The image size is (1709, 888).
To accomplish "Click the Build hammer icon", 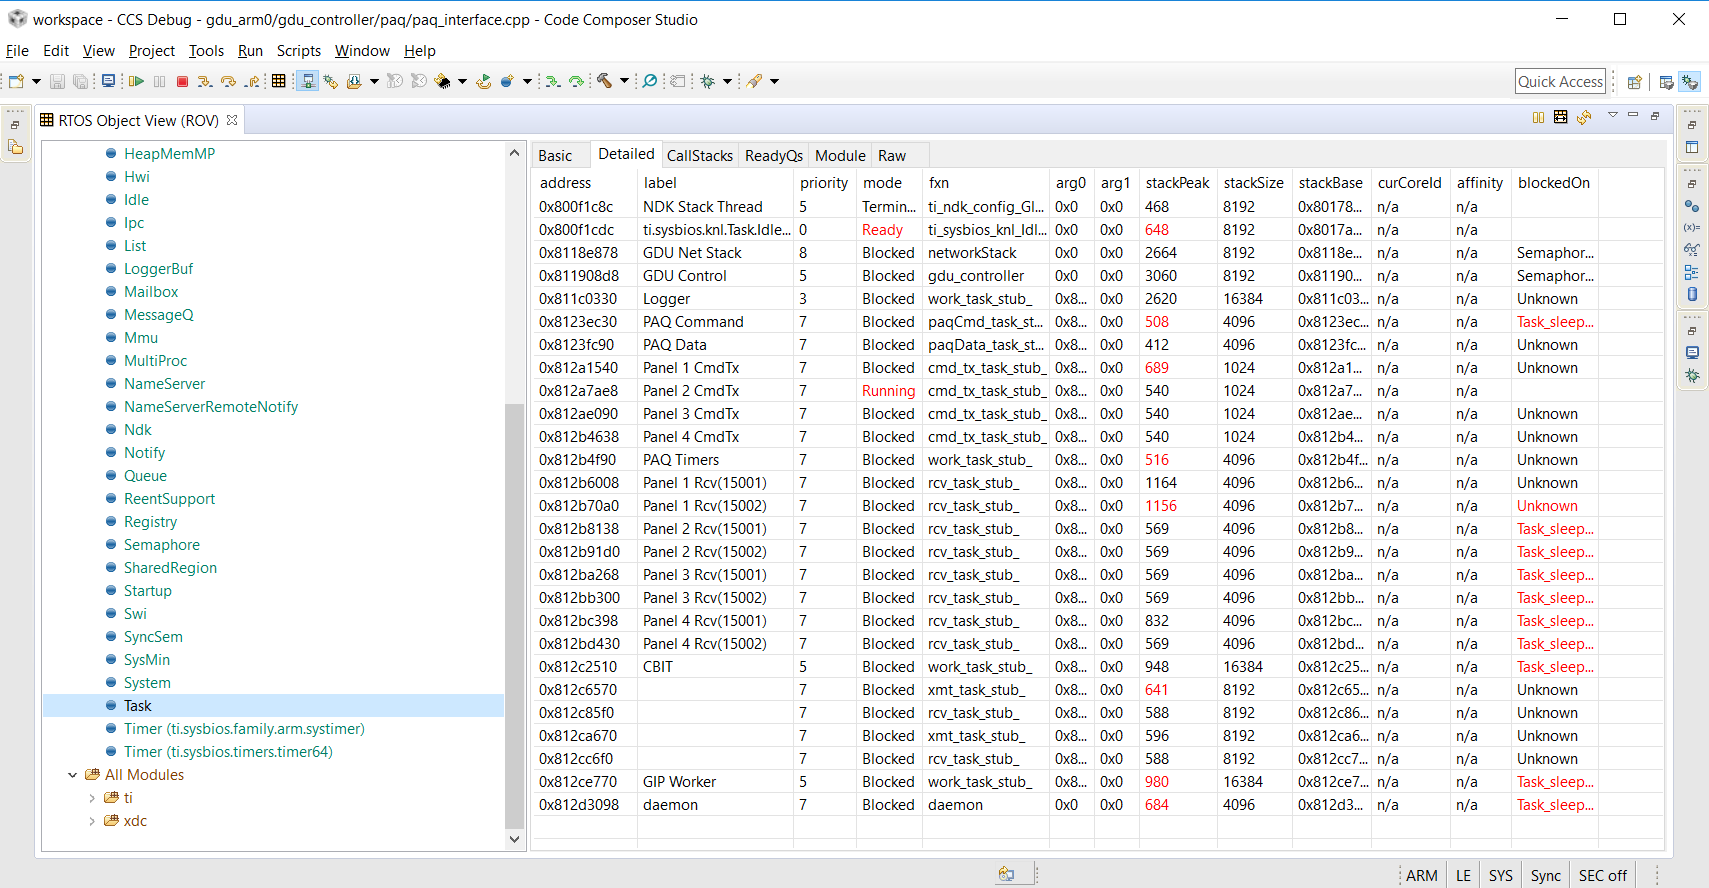I will pyautogui.click(x=605, y=81).
